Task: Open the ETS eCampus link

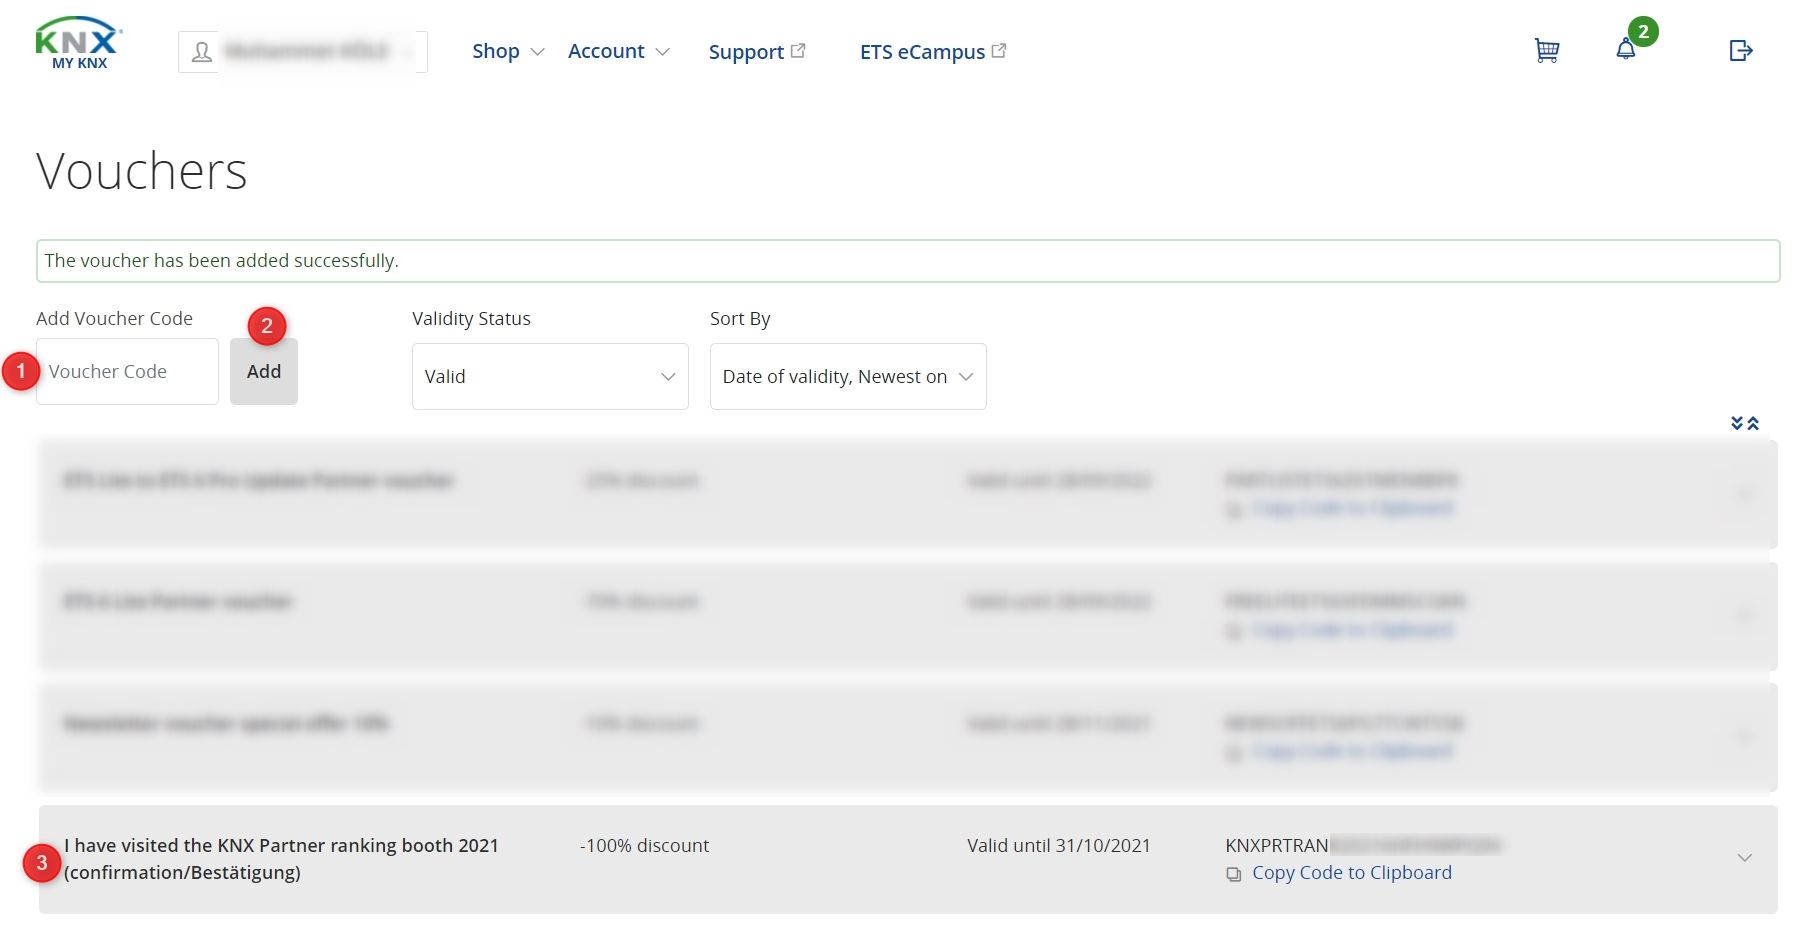Action: (x=933, y=51)
